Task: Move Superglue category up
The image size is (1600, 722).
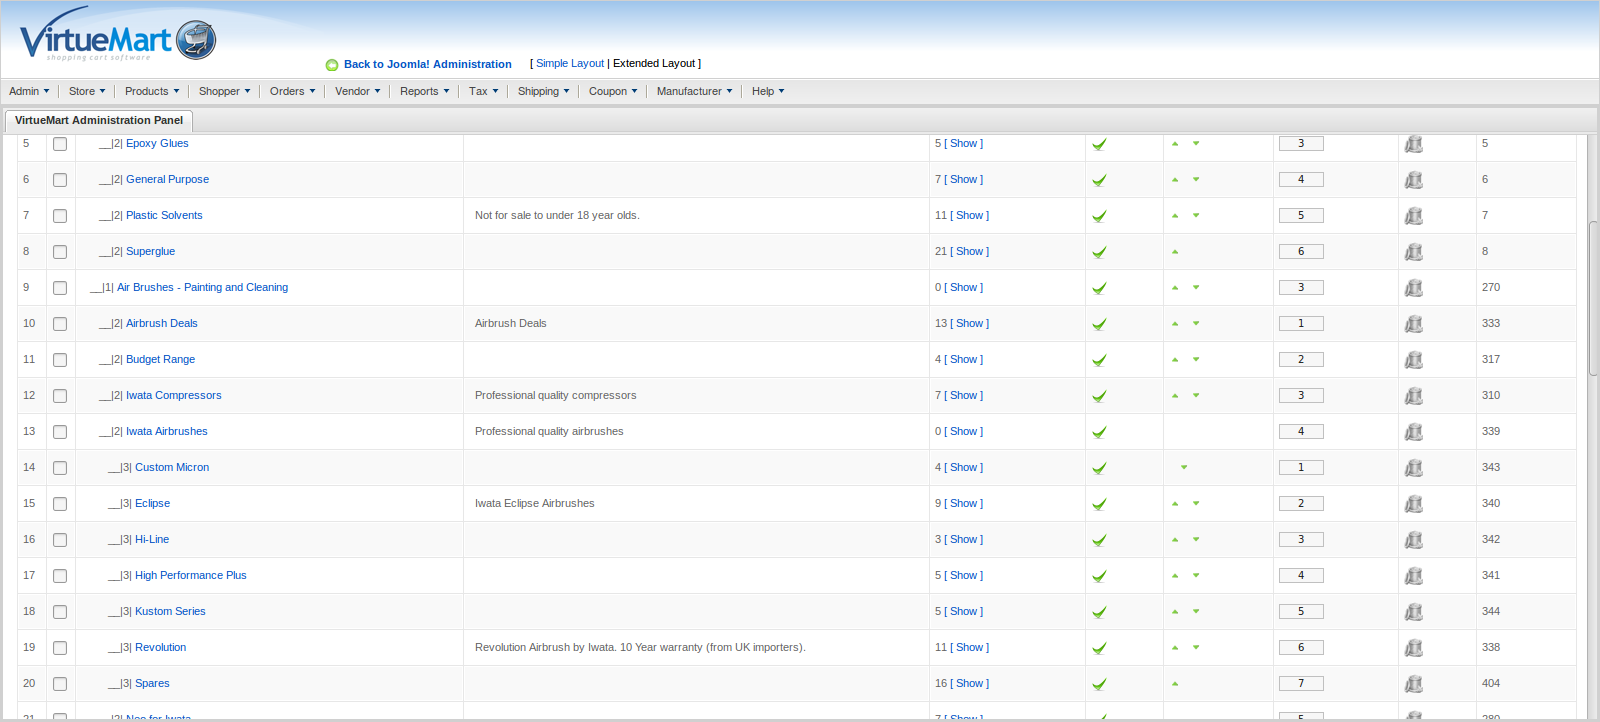Action: (x=1175, y=252)
